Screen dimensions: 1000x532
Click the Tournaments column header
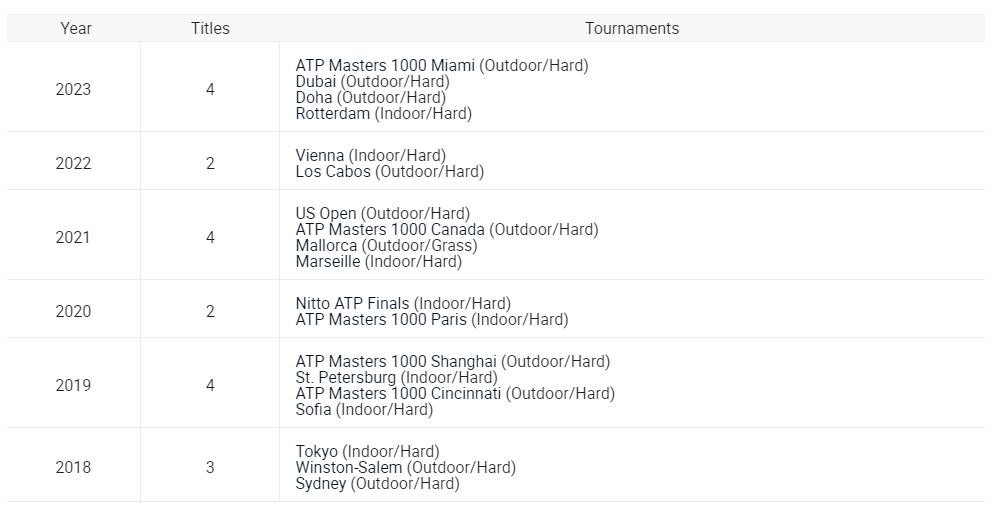click(632, 29)
